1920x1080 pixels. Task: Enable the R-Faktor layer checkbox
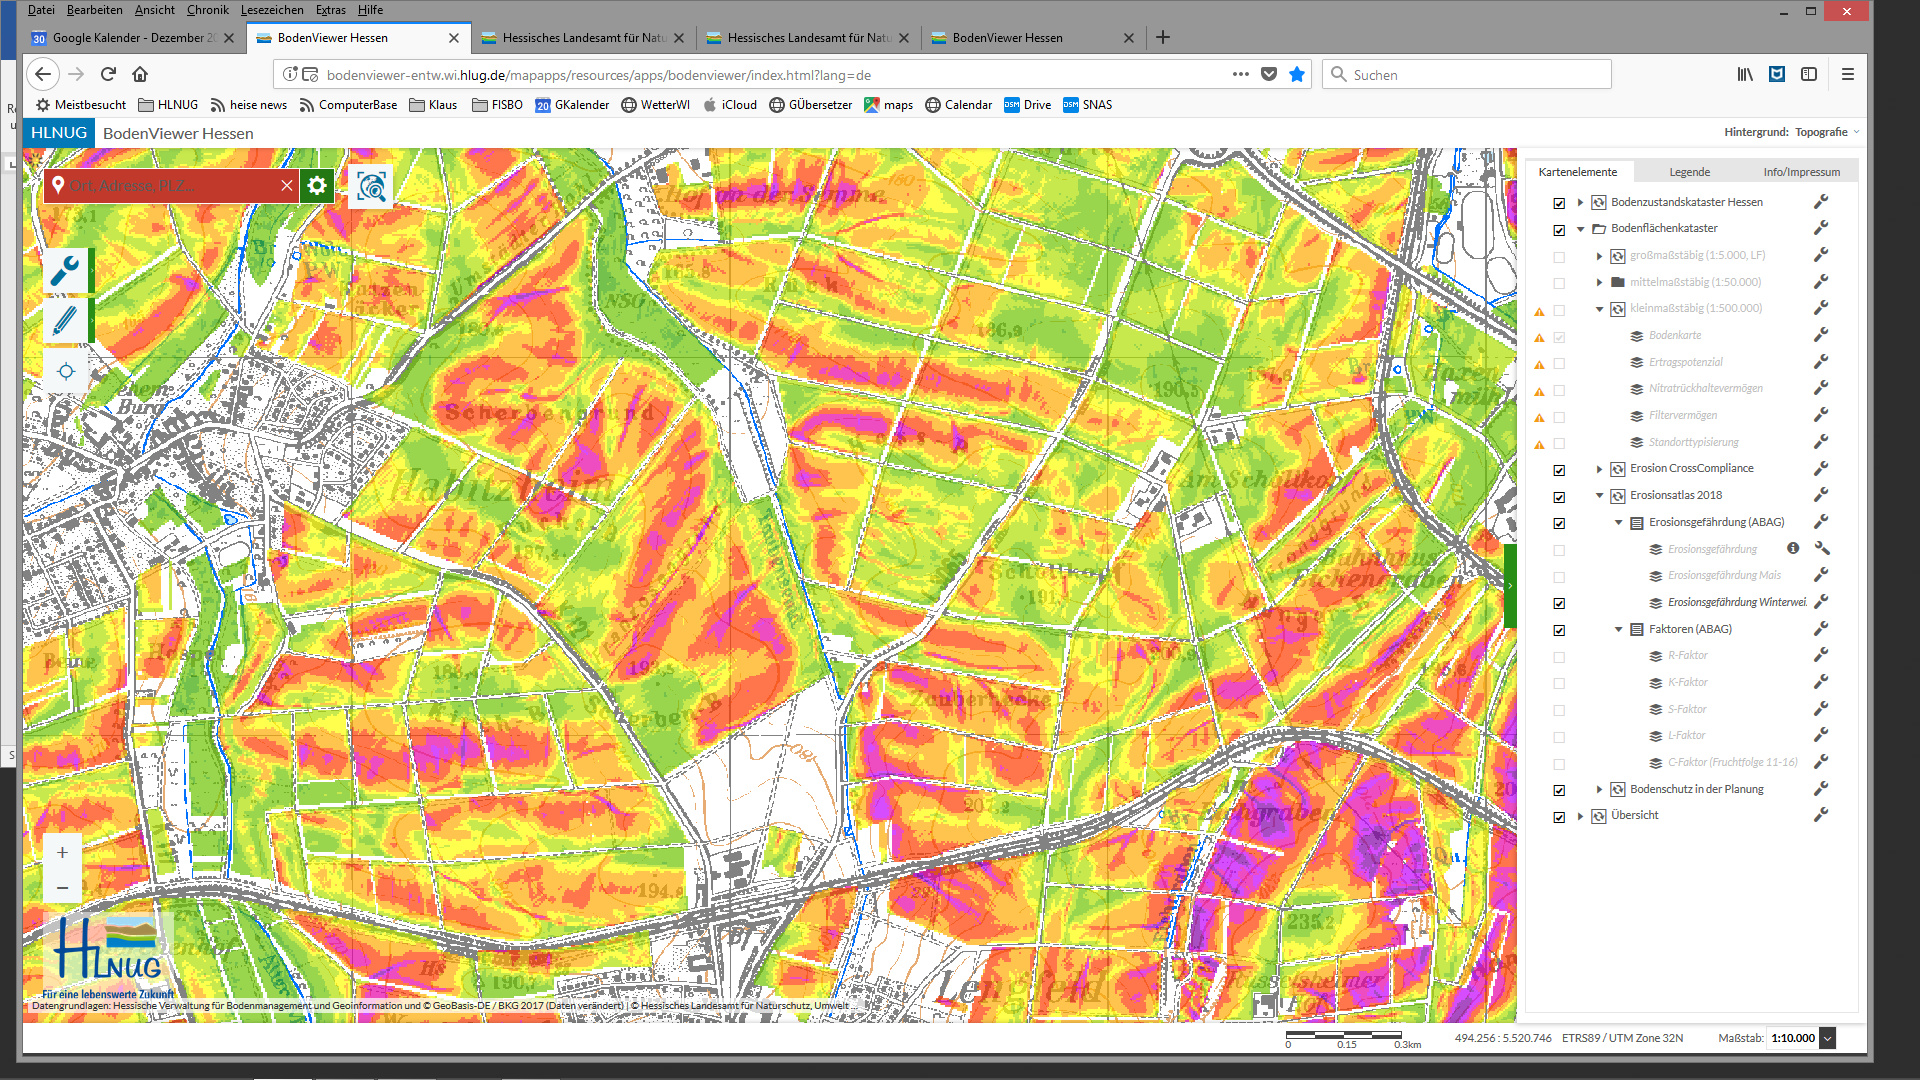(x=1559, y=657)
